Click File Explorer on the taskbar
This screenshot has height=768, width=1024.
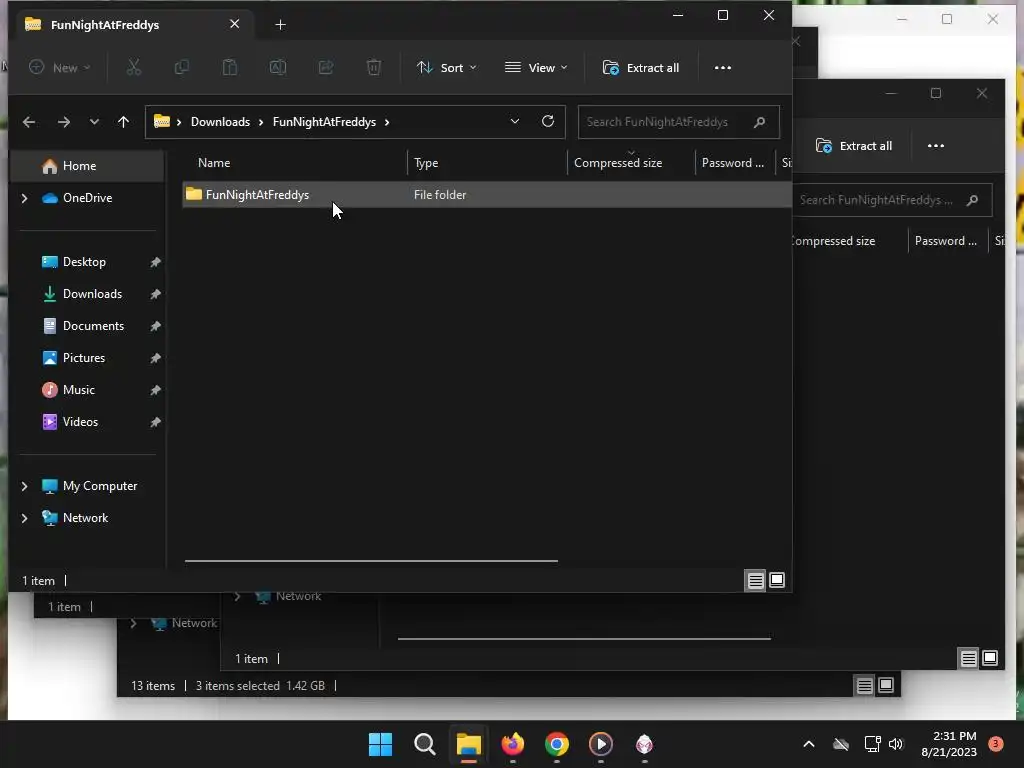click(x=468, y=744)
